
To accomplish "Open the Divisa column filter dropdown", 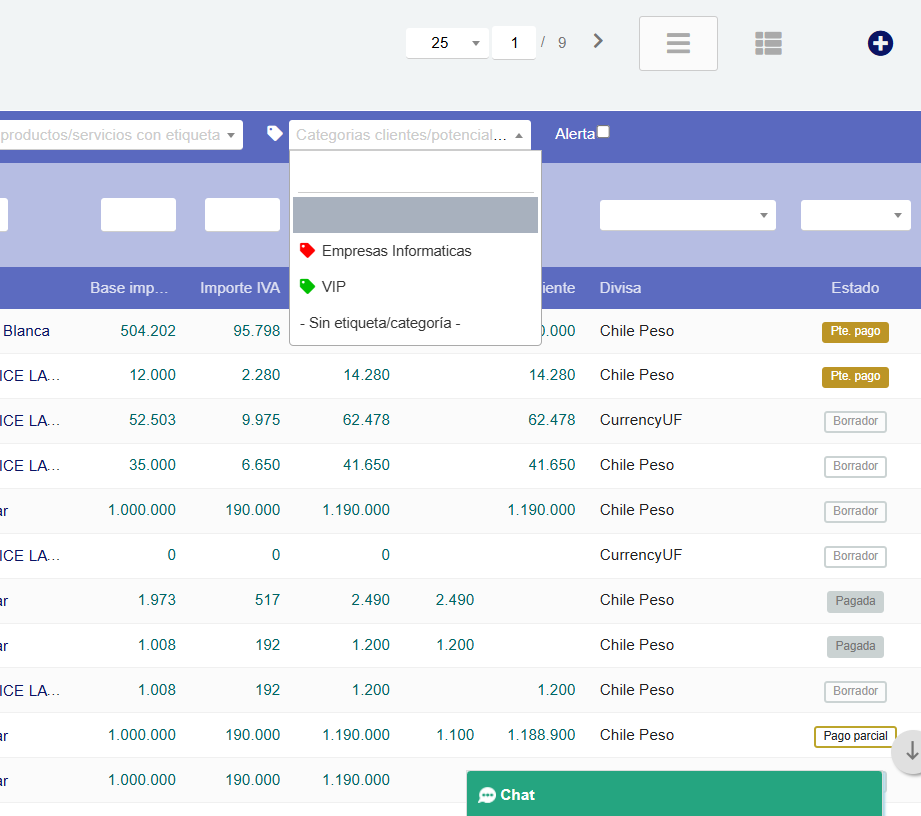I will click(x=687, y=215).
